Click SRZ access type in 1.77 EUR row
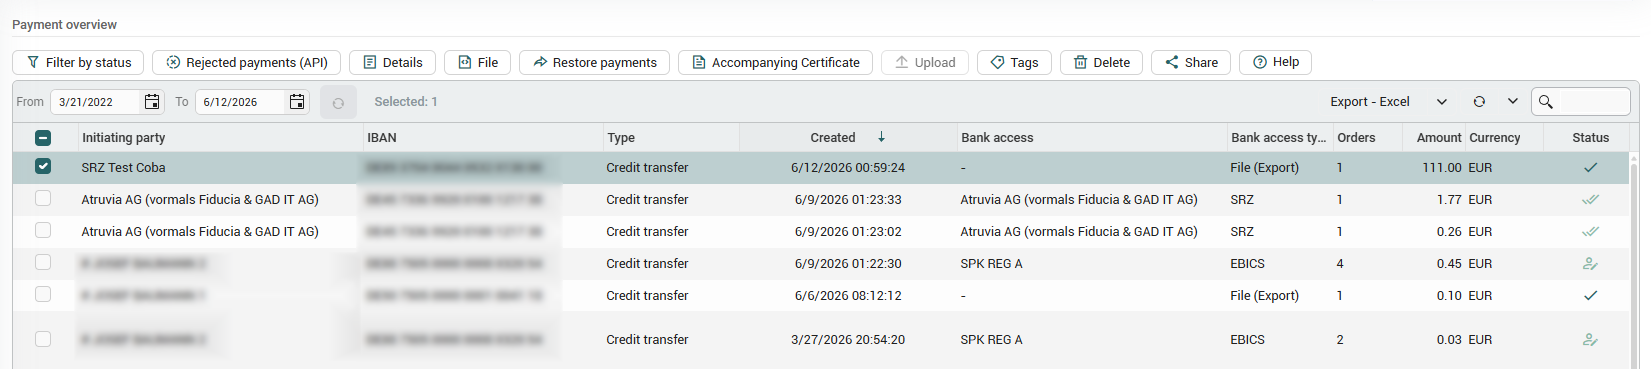 (1242, 199)
